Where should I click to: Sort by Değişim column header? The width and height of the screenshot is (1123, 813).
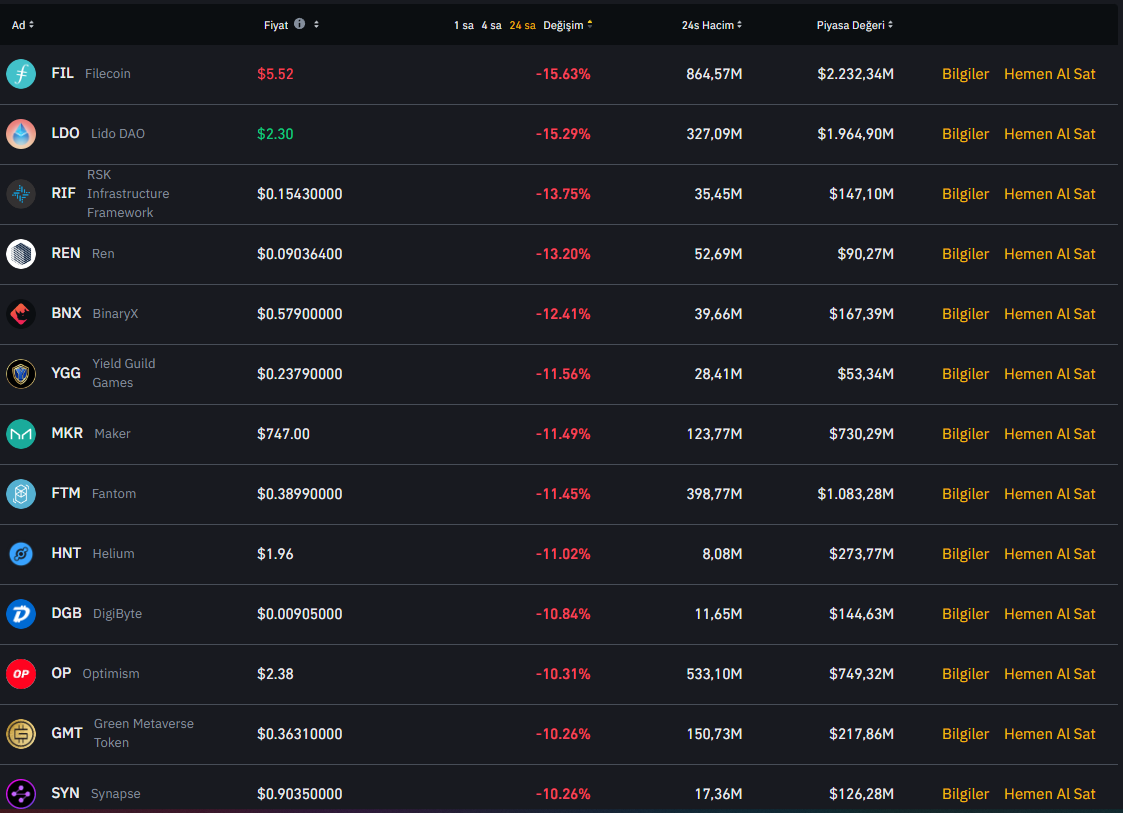pyautogui.click(x=567, y=25)
